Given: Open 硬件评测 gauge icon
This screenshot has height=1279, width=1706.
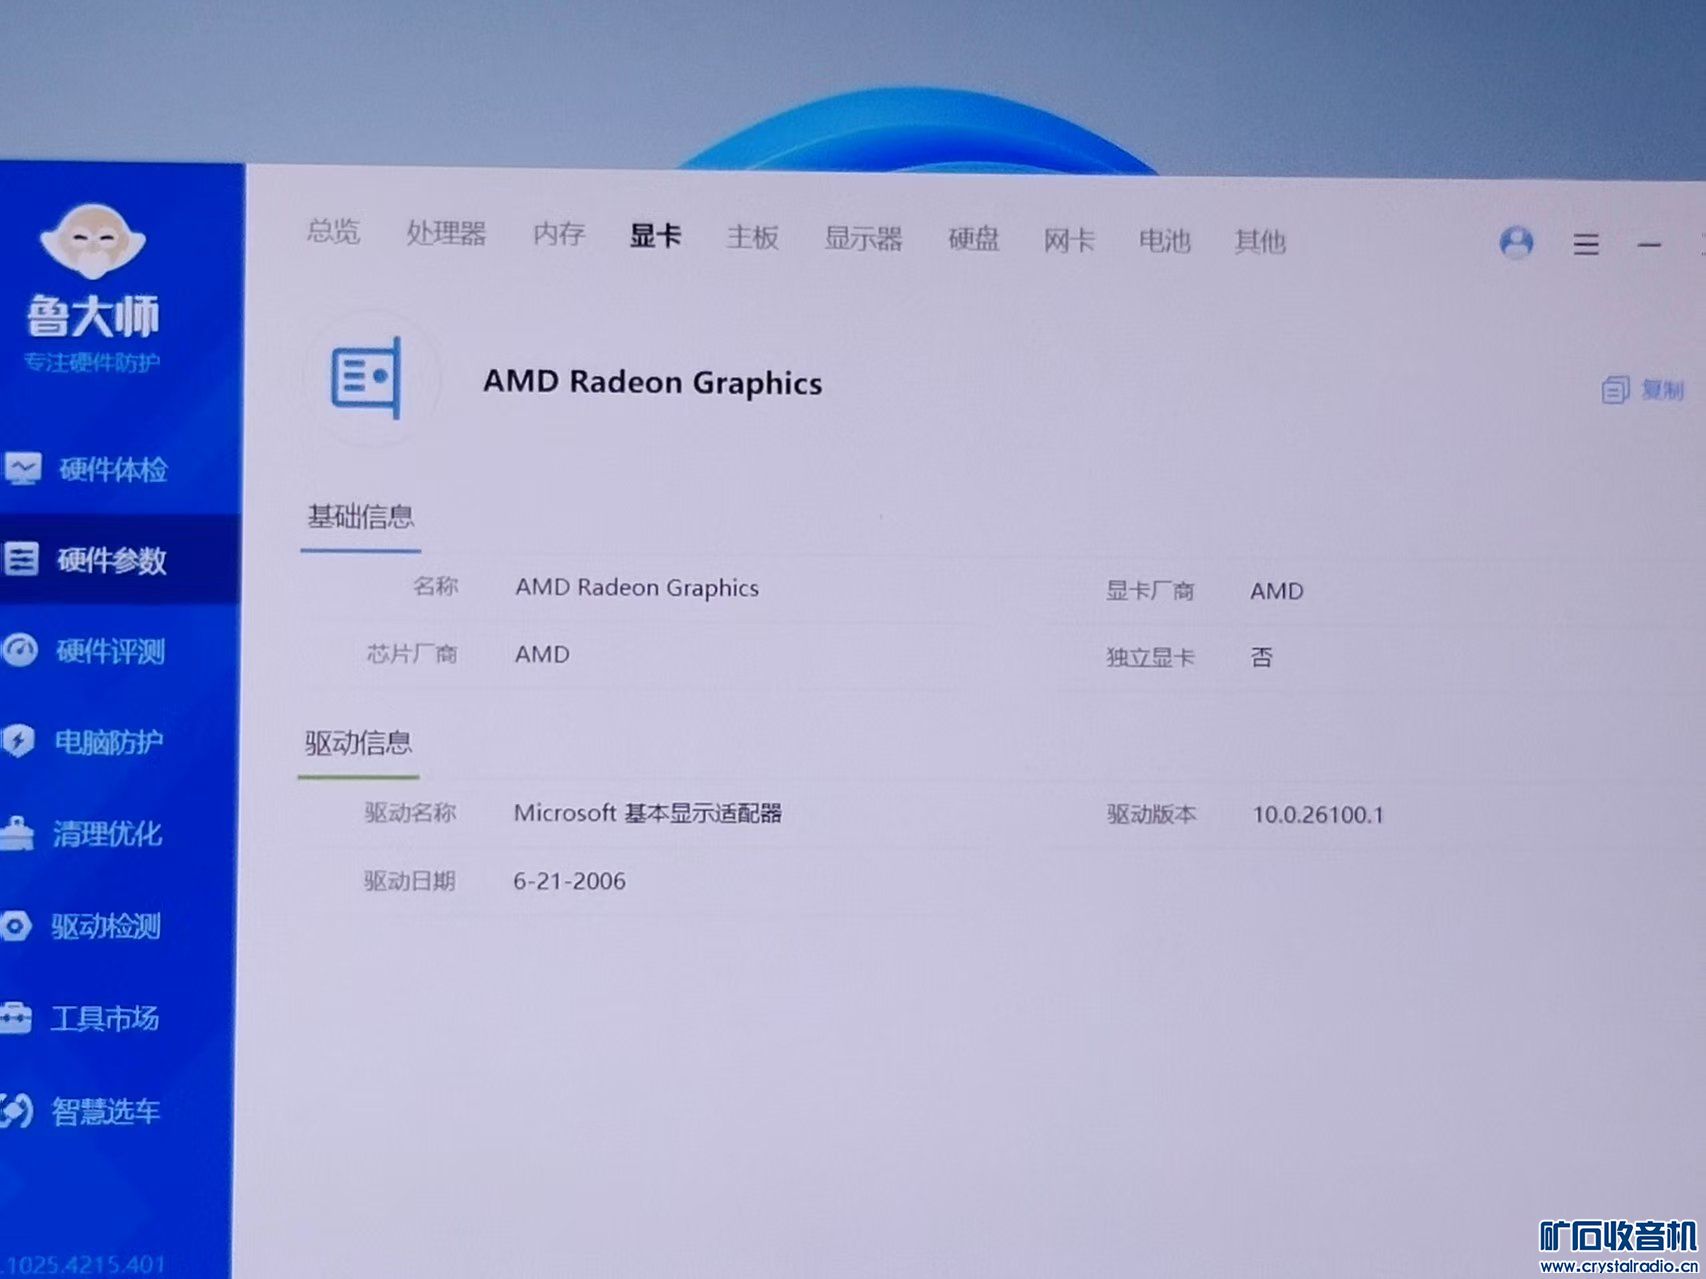Looking at the screenshot, I should 19,650.
